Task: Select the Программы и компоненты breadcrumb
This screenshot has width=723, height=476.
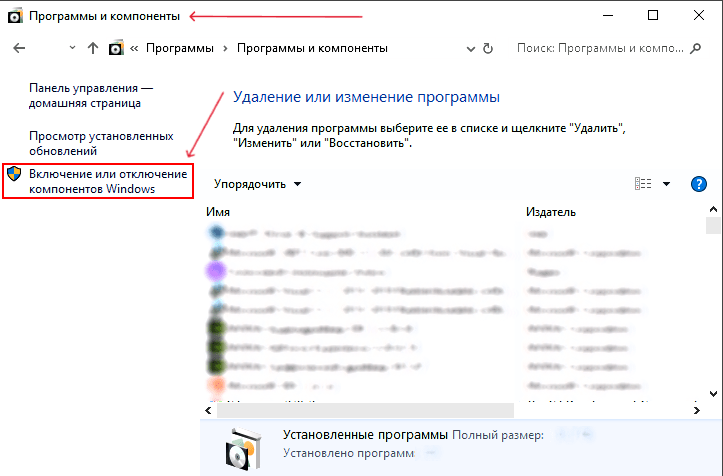Action: (x=312, y=48)
